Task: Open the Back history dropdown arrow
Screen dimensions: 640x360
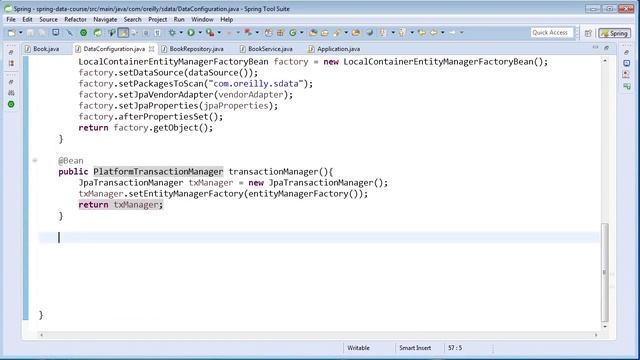Action: point(443,33)
